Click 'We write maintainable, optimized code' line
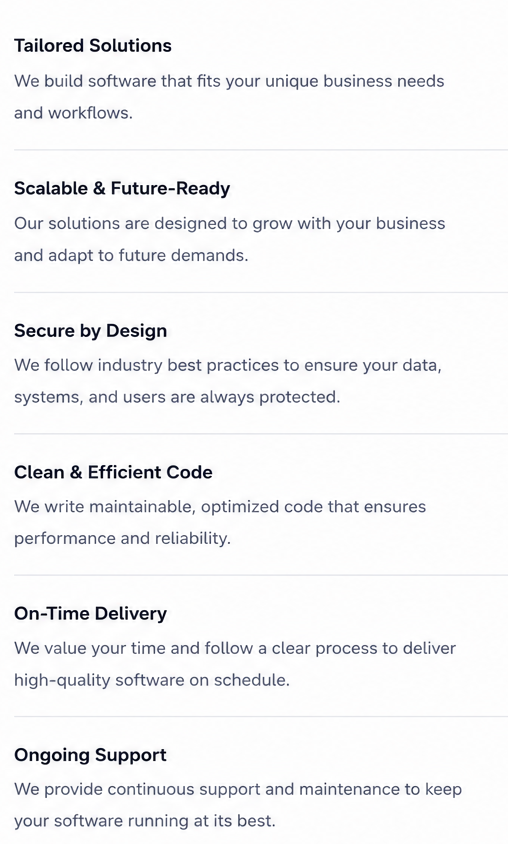Viewport: 508px width, 844px height. [x=220, y=507]
